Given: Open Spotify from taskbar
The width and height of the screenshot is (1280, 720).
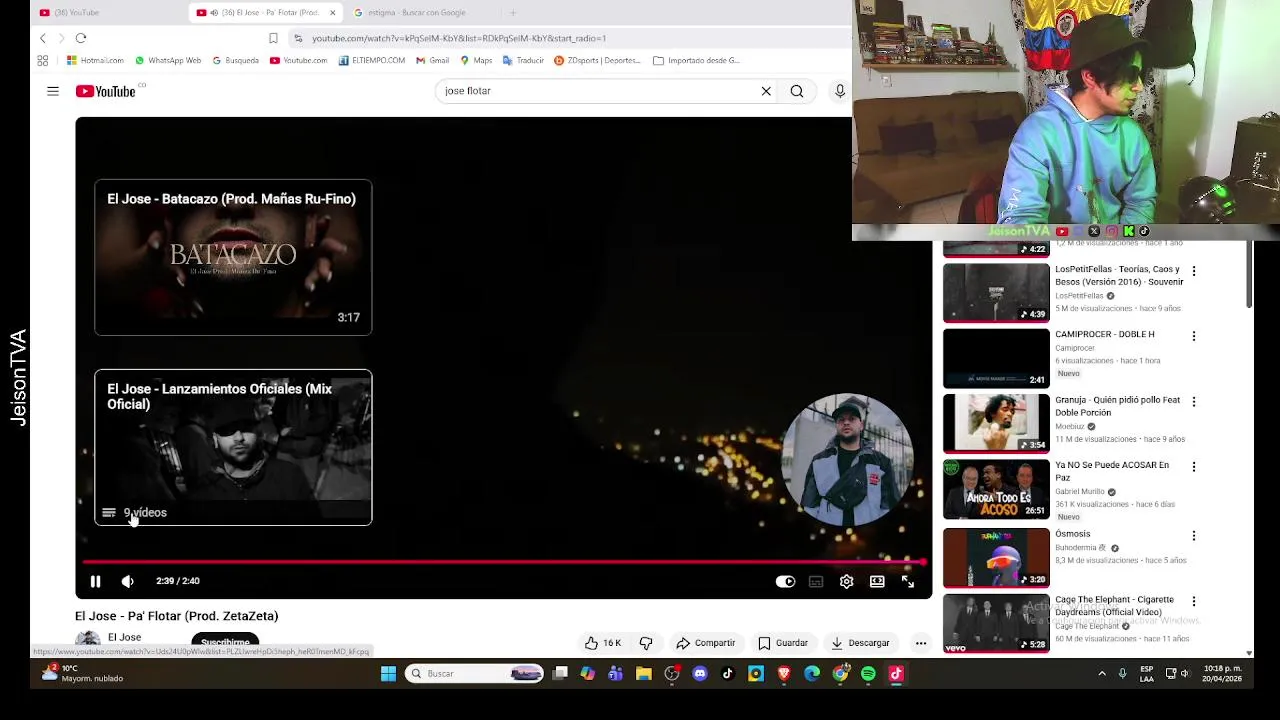Looking at the screenshot, I should 868,674.
